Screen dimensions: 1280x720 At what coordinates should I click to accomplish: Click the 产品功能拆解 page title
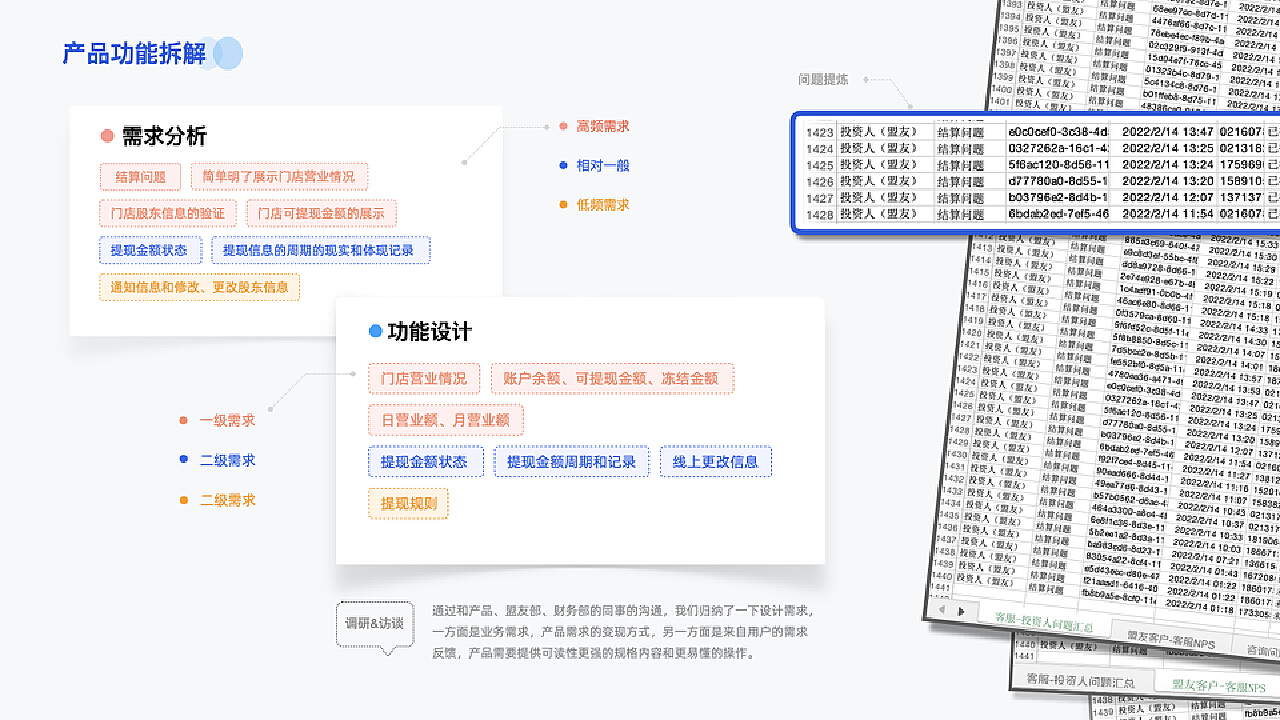click(134, 54)
